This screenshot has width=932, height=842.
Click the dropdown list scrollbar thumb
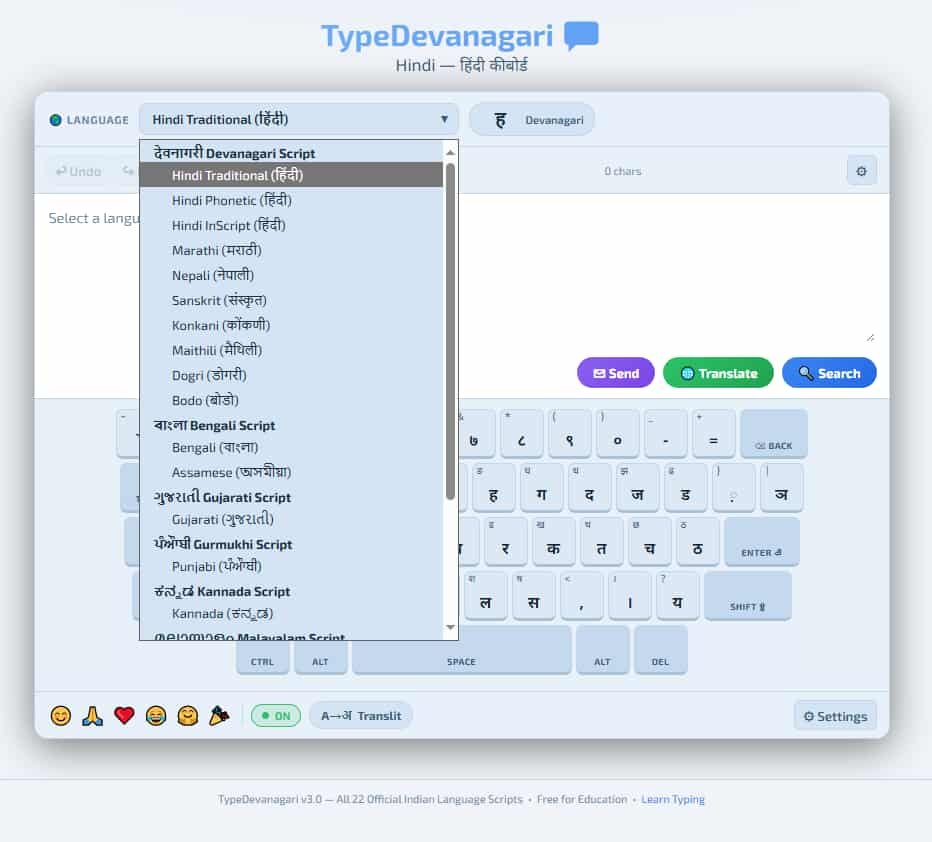click(x=451, y=332)
